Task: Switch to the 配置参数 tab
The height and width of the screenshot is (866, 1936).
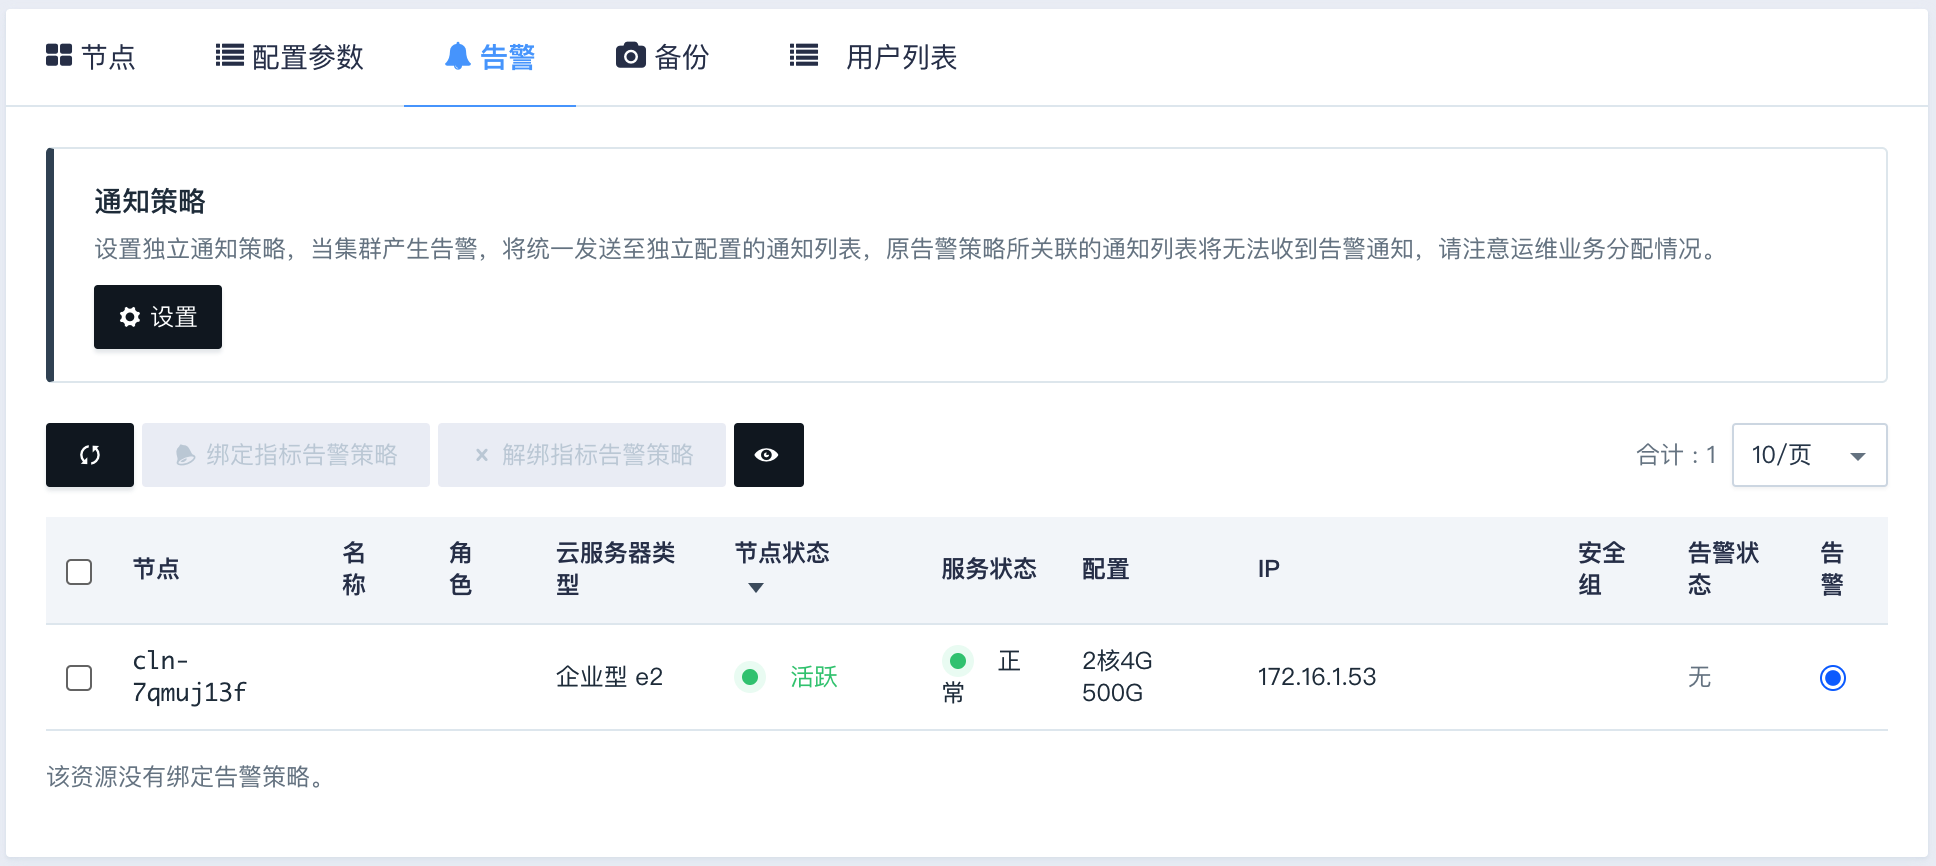Action: coord(289,57)
